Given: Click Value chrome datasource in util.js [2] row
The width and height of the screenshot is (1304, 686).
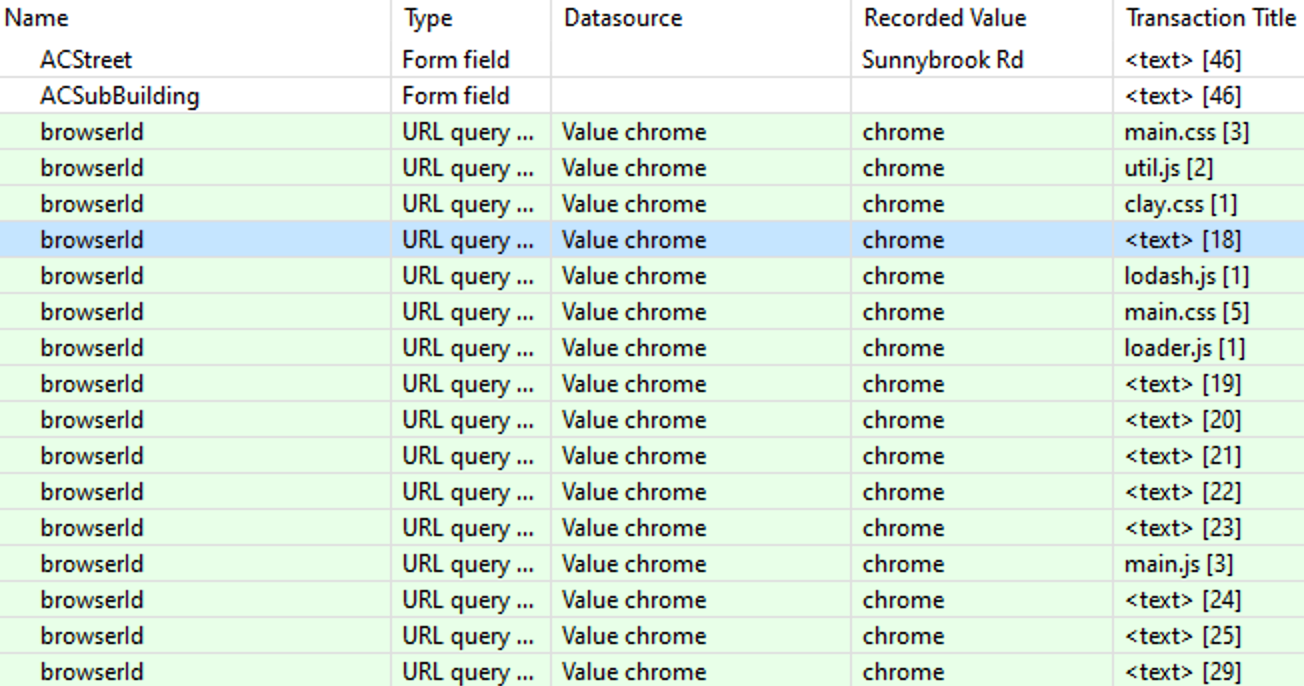Looking at the screenshot, I should [x=634, y=168].
